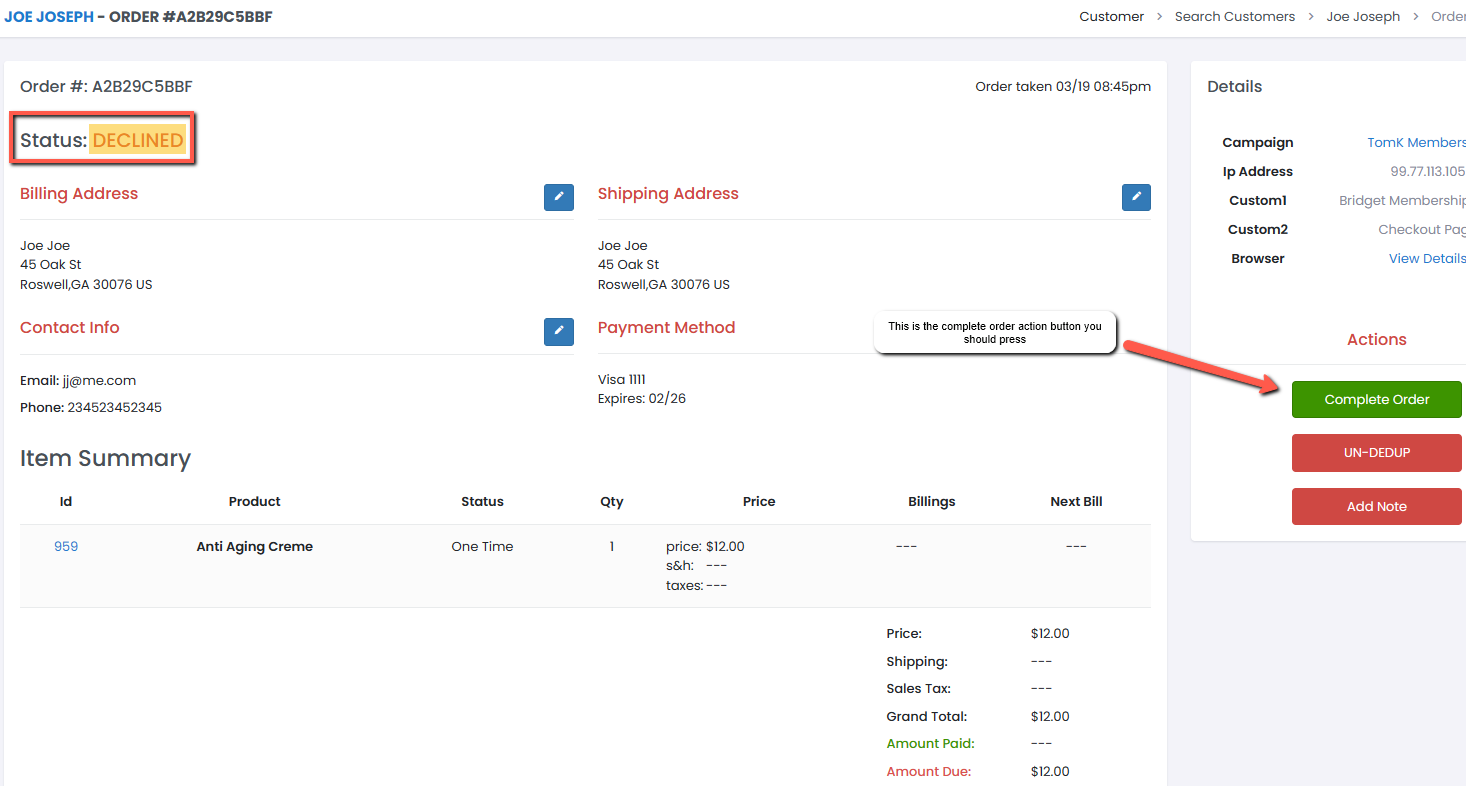The image size is (1466, 786).
Task: Open item ID 959 link
Action: (66, 547)
